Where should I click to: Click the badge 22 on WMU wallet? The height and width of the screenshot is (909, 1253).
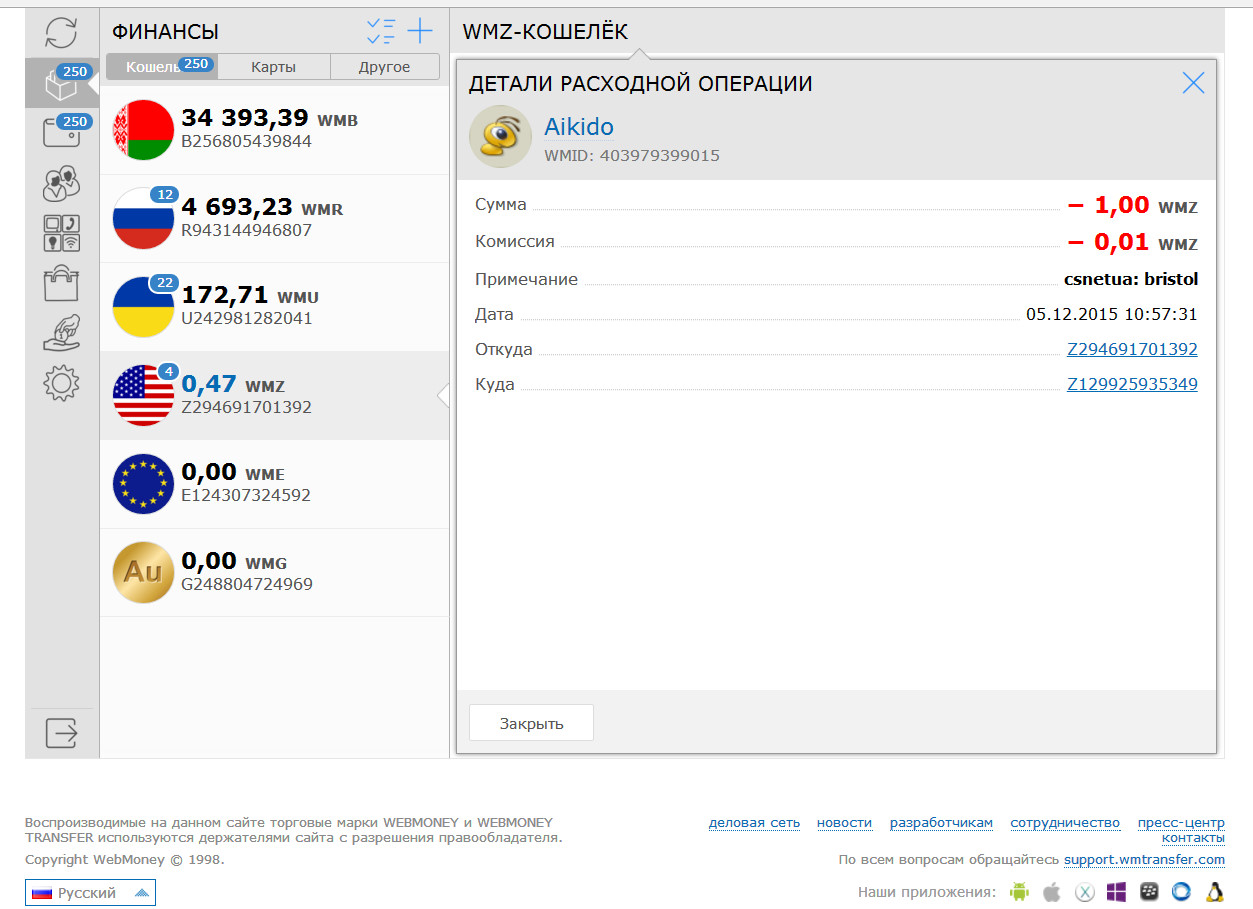tap(164, 283)
